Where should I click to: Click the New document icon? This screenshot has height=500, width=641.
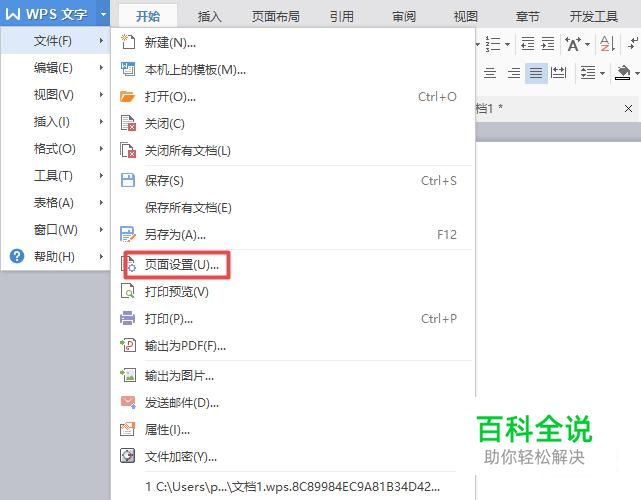click(x=128, y=42)
